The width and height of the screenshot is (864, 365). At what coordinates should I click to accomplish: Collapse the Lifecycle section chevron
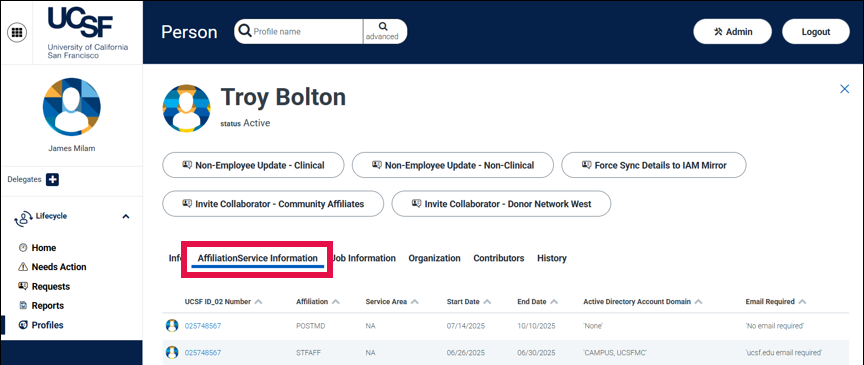click(x=126, y=217)
